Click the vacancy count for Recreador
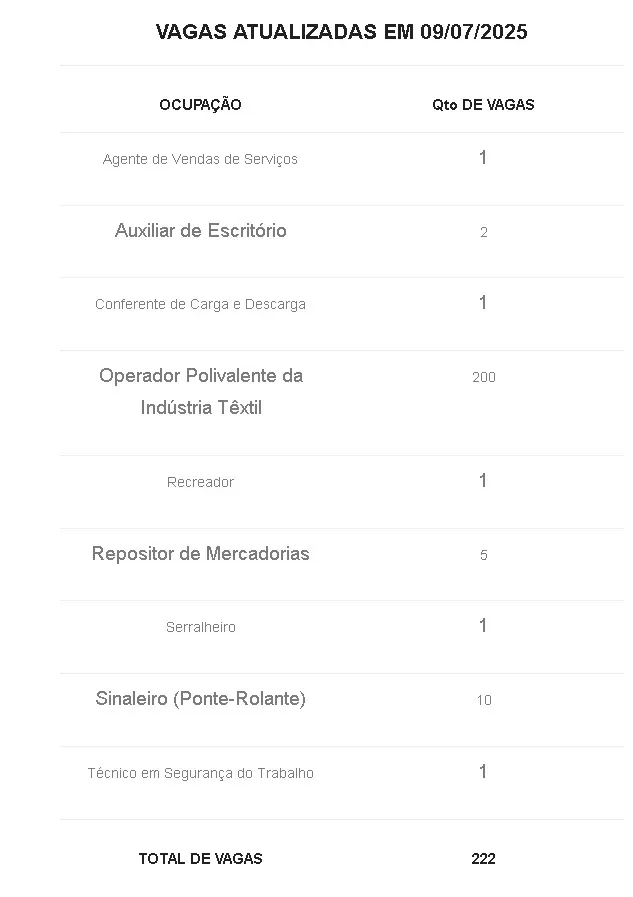 [x=483, y=481]
